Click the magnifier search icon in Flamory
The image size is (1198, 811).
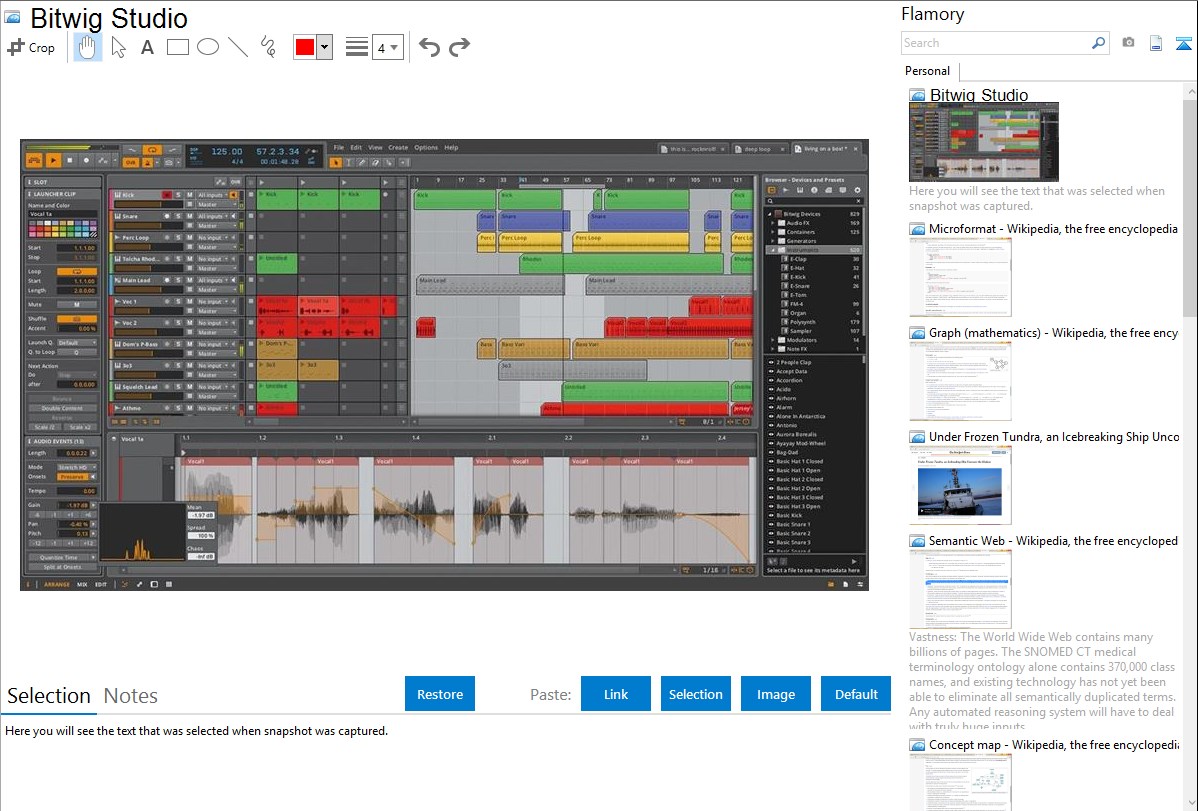tap(1099, 43)
